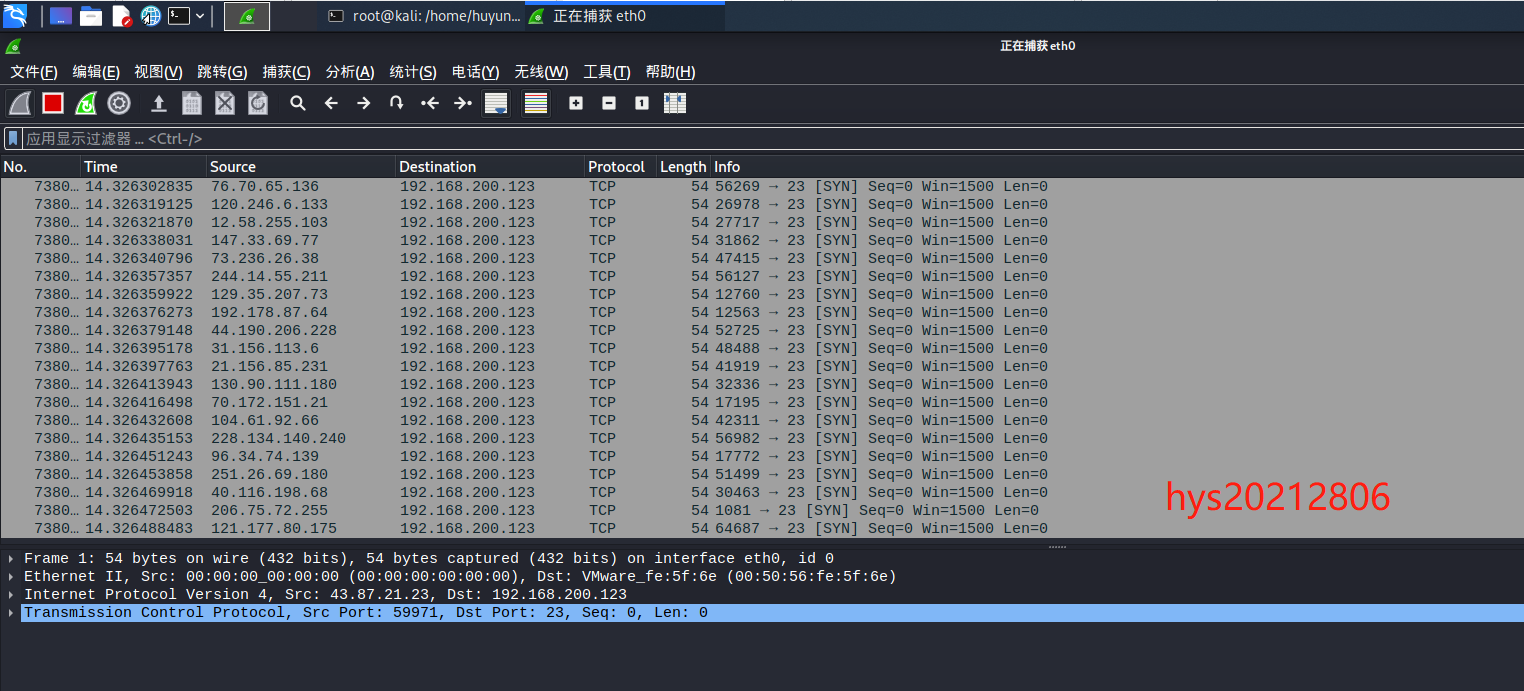Screen dimensions: 1524x691
Task: Restart the current capture
Action: coord(86,103)
